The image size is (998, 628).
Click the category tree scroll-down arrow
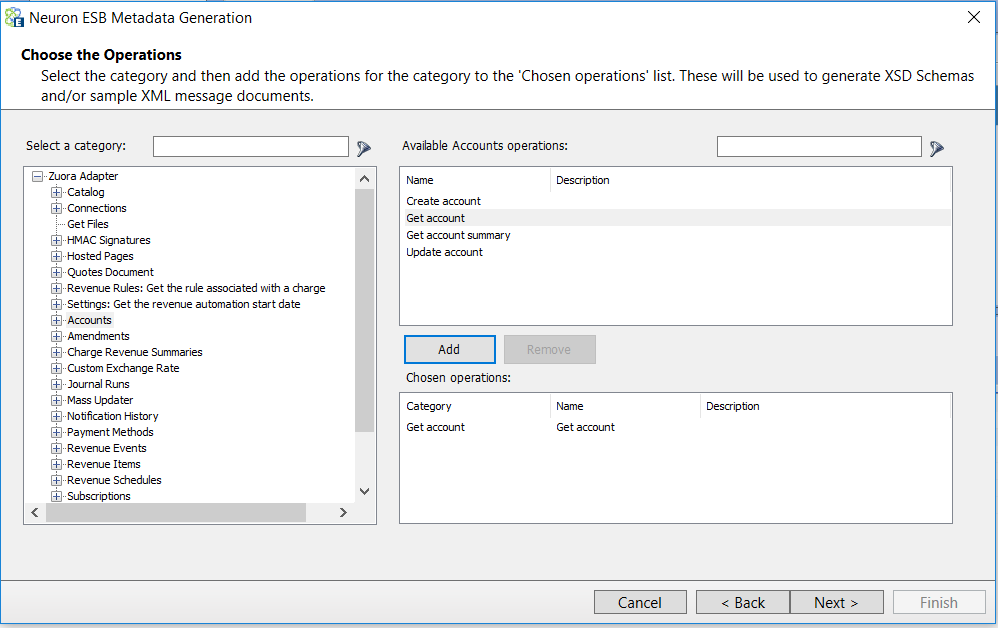point(365,491)
